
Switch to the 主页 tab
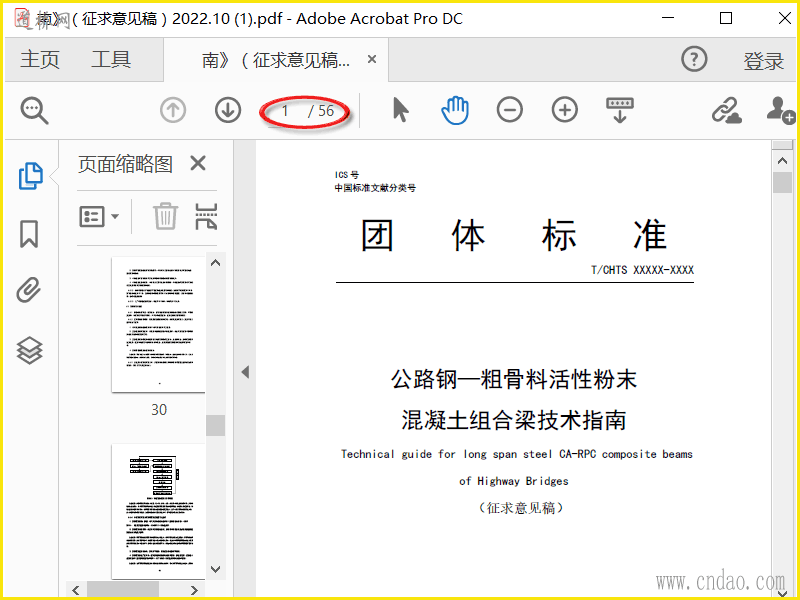[x=40, y=60]
